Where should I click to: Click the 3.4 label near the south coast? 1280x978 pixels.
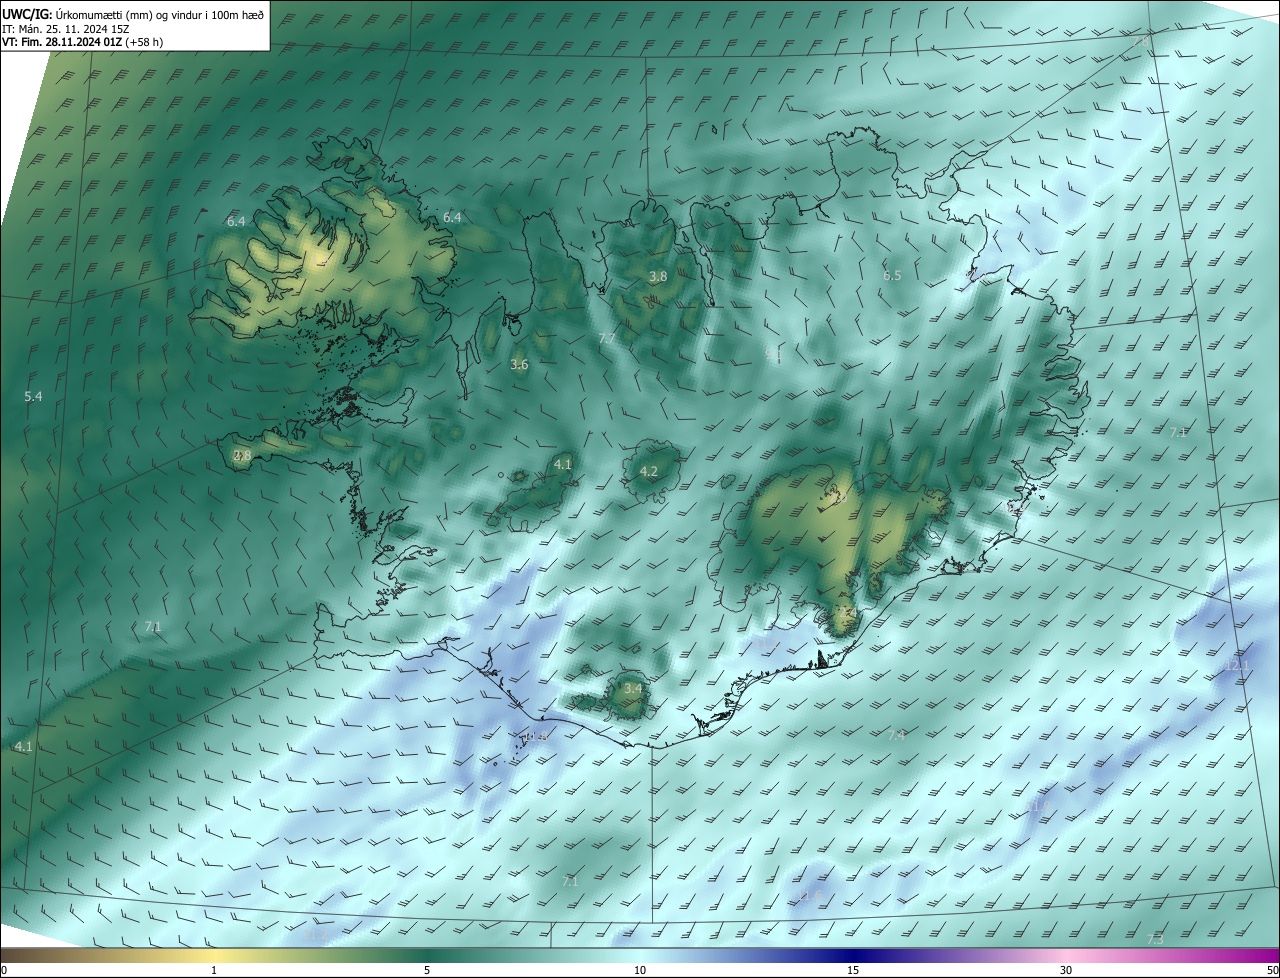point(633,689)
